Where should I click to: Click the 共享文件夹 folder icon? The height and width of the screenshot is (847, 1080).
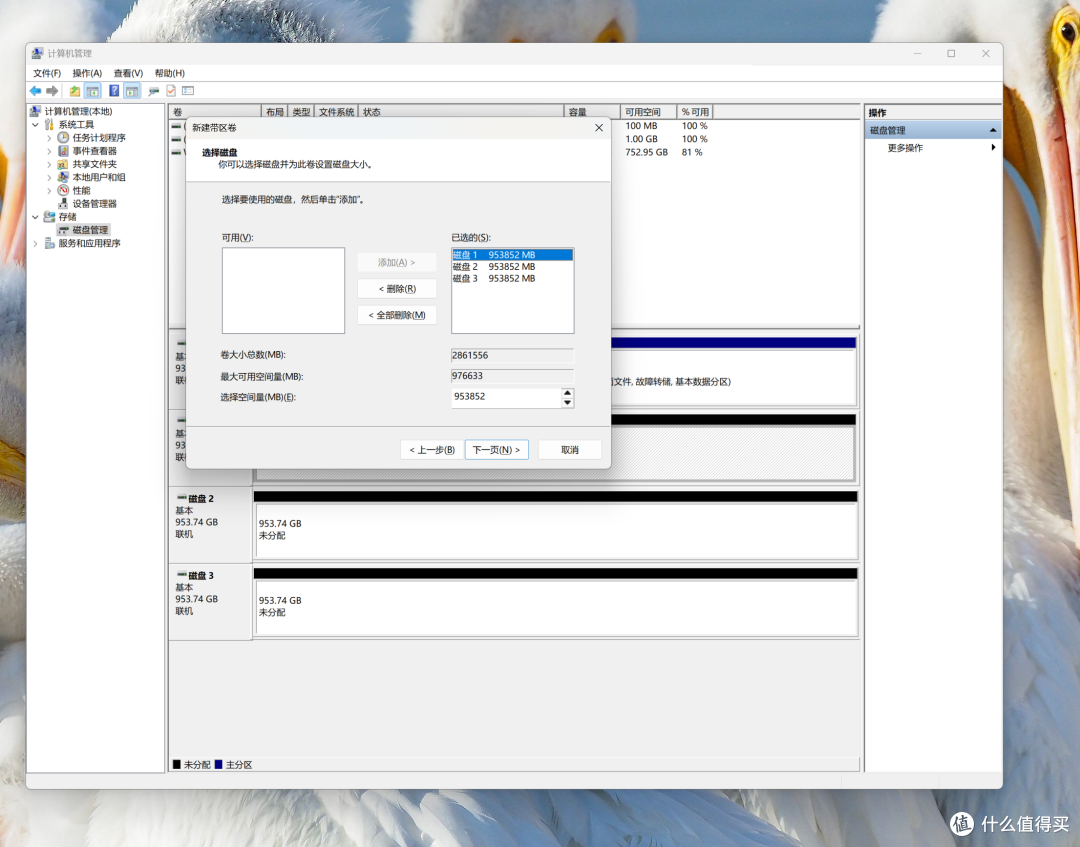tap(63, 164)
